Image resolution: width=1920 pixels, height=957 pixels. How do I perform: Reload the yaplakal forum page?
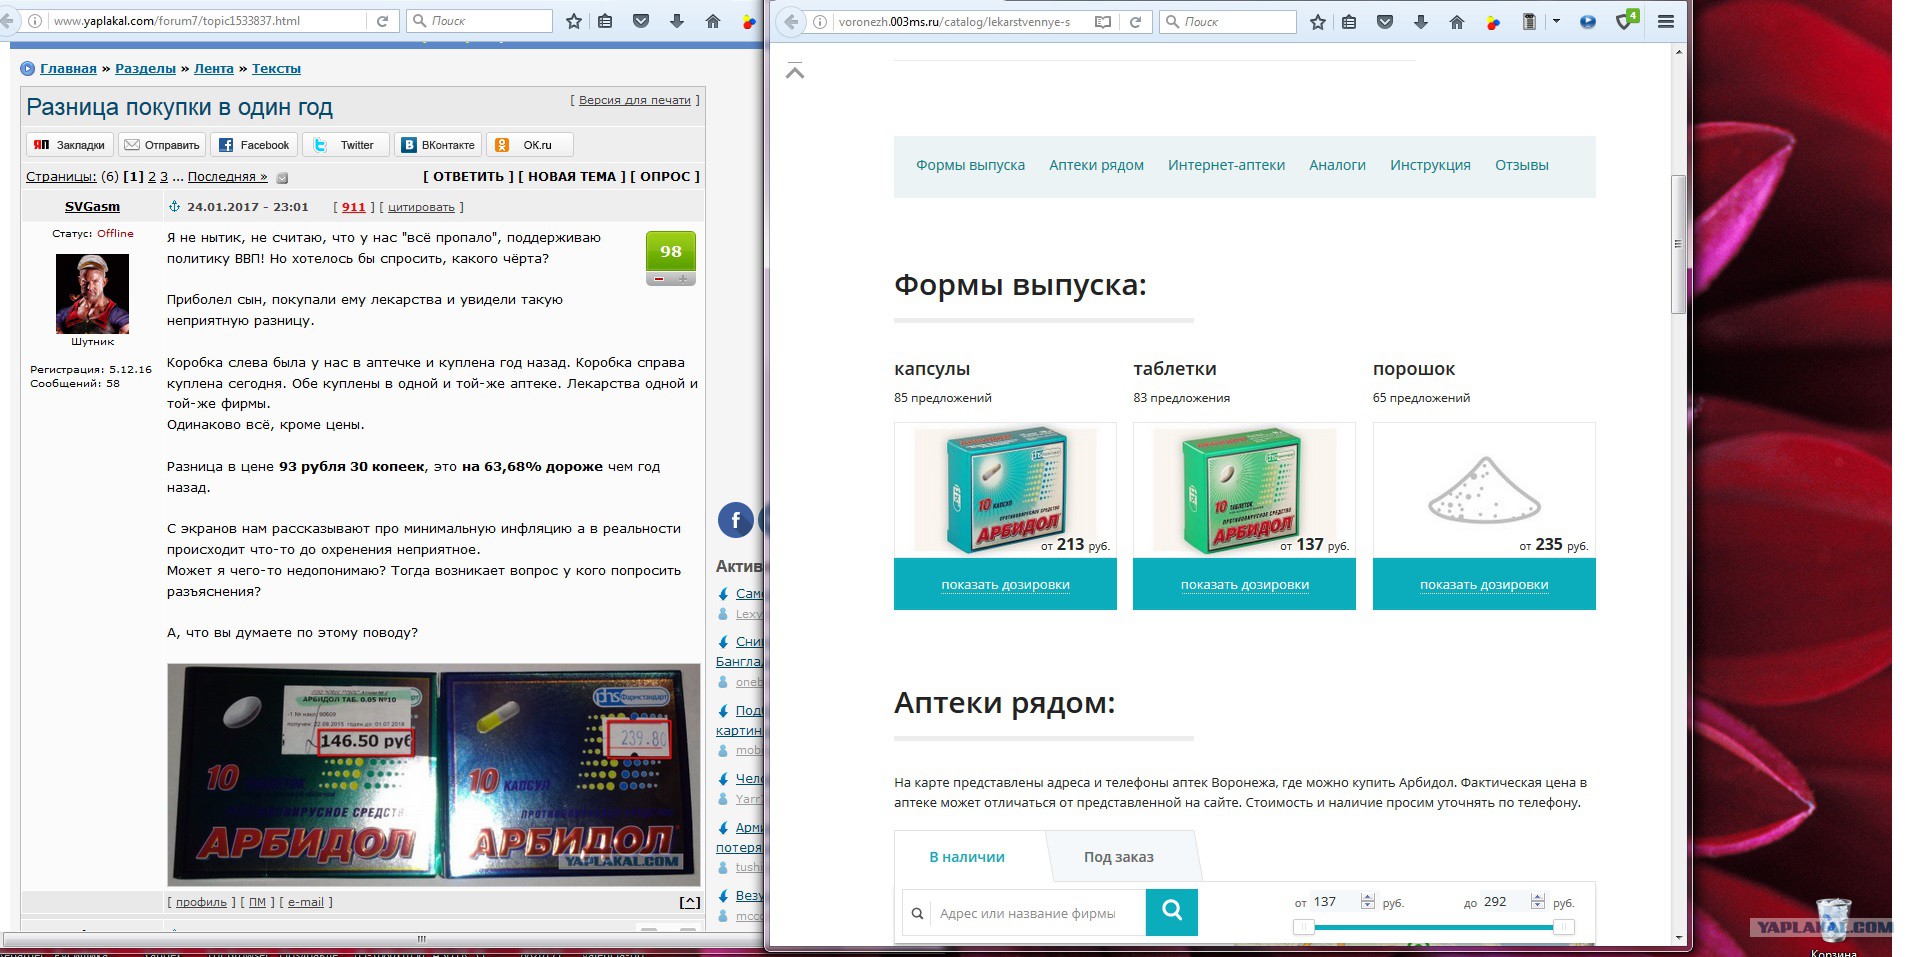pyautogui.click(x=382, y=21)
